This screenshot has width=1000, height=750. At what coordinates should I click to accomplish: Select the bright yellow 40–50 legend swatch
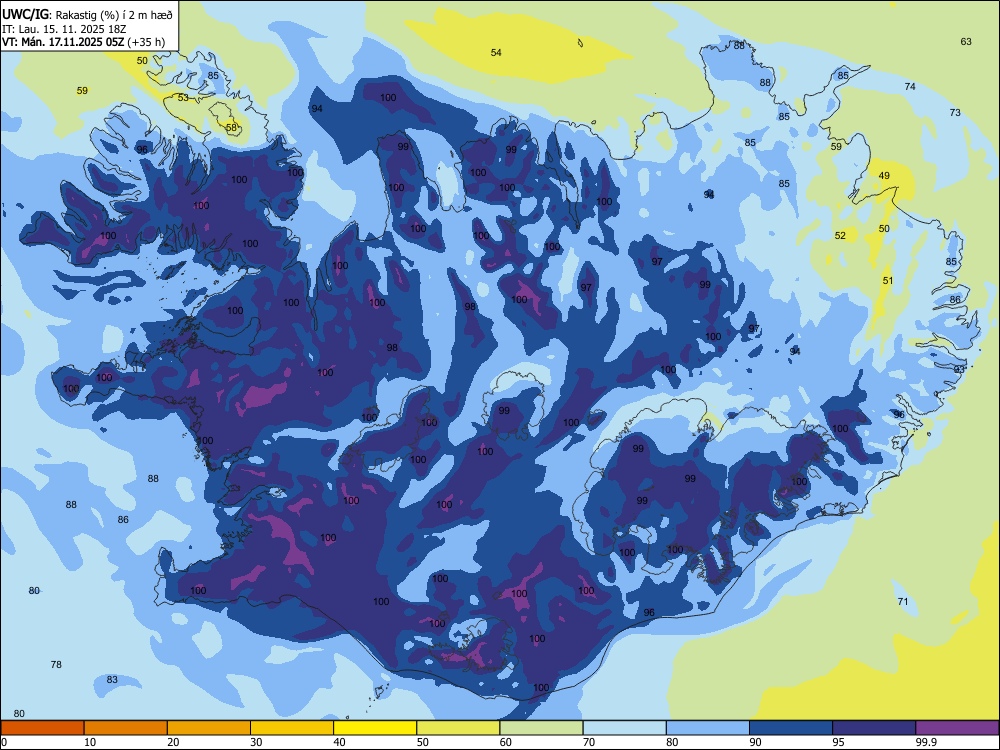[x=375, y=728]
